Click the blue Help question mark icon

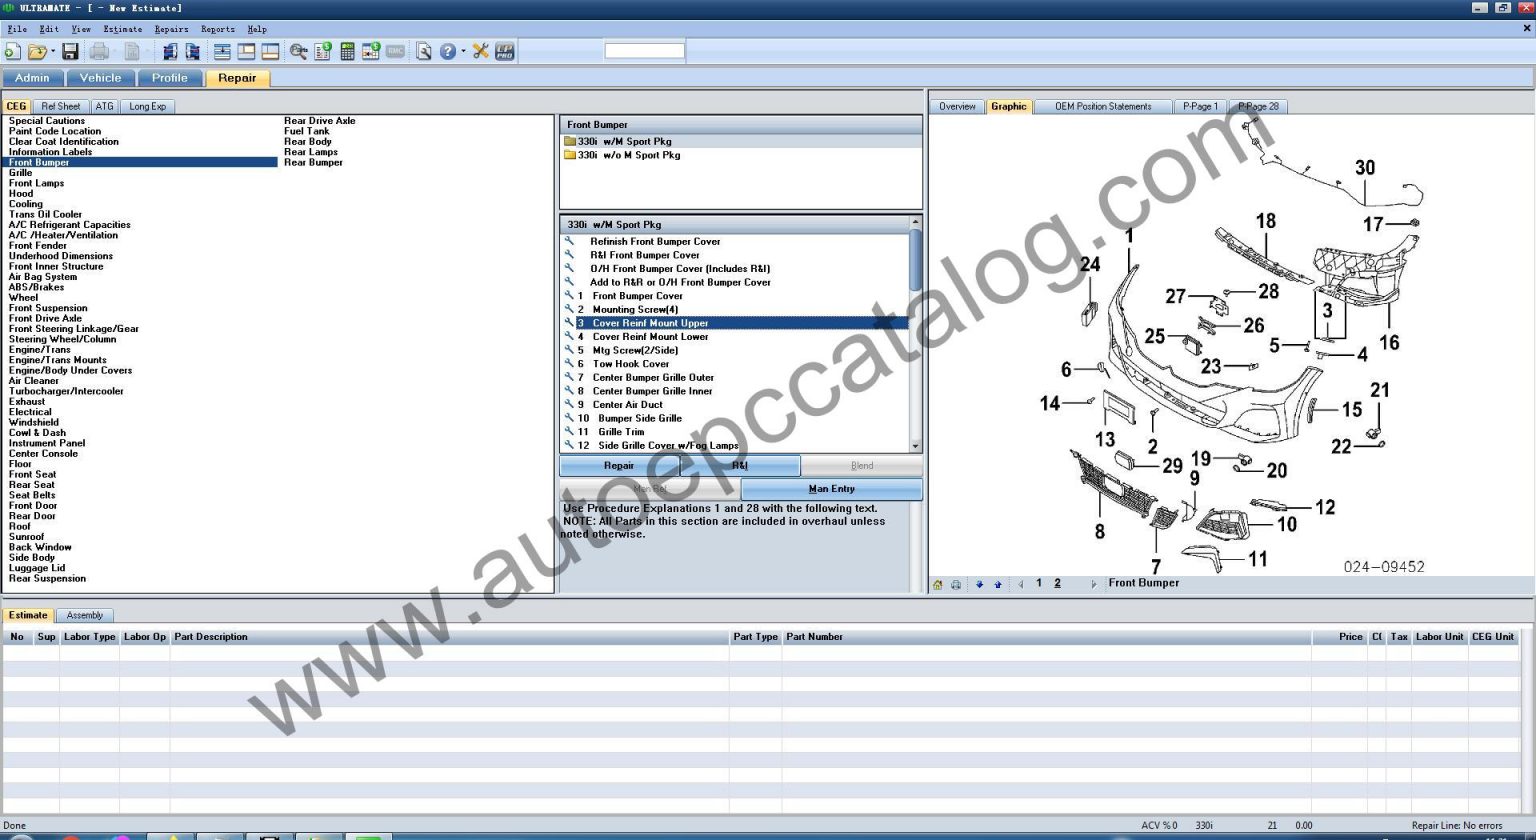pyautogui.click(x=448, y=51)
